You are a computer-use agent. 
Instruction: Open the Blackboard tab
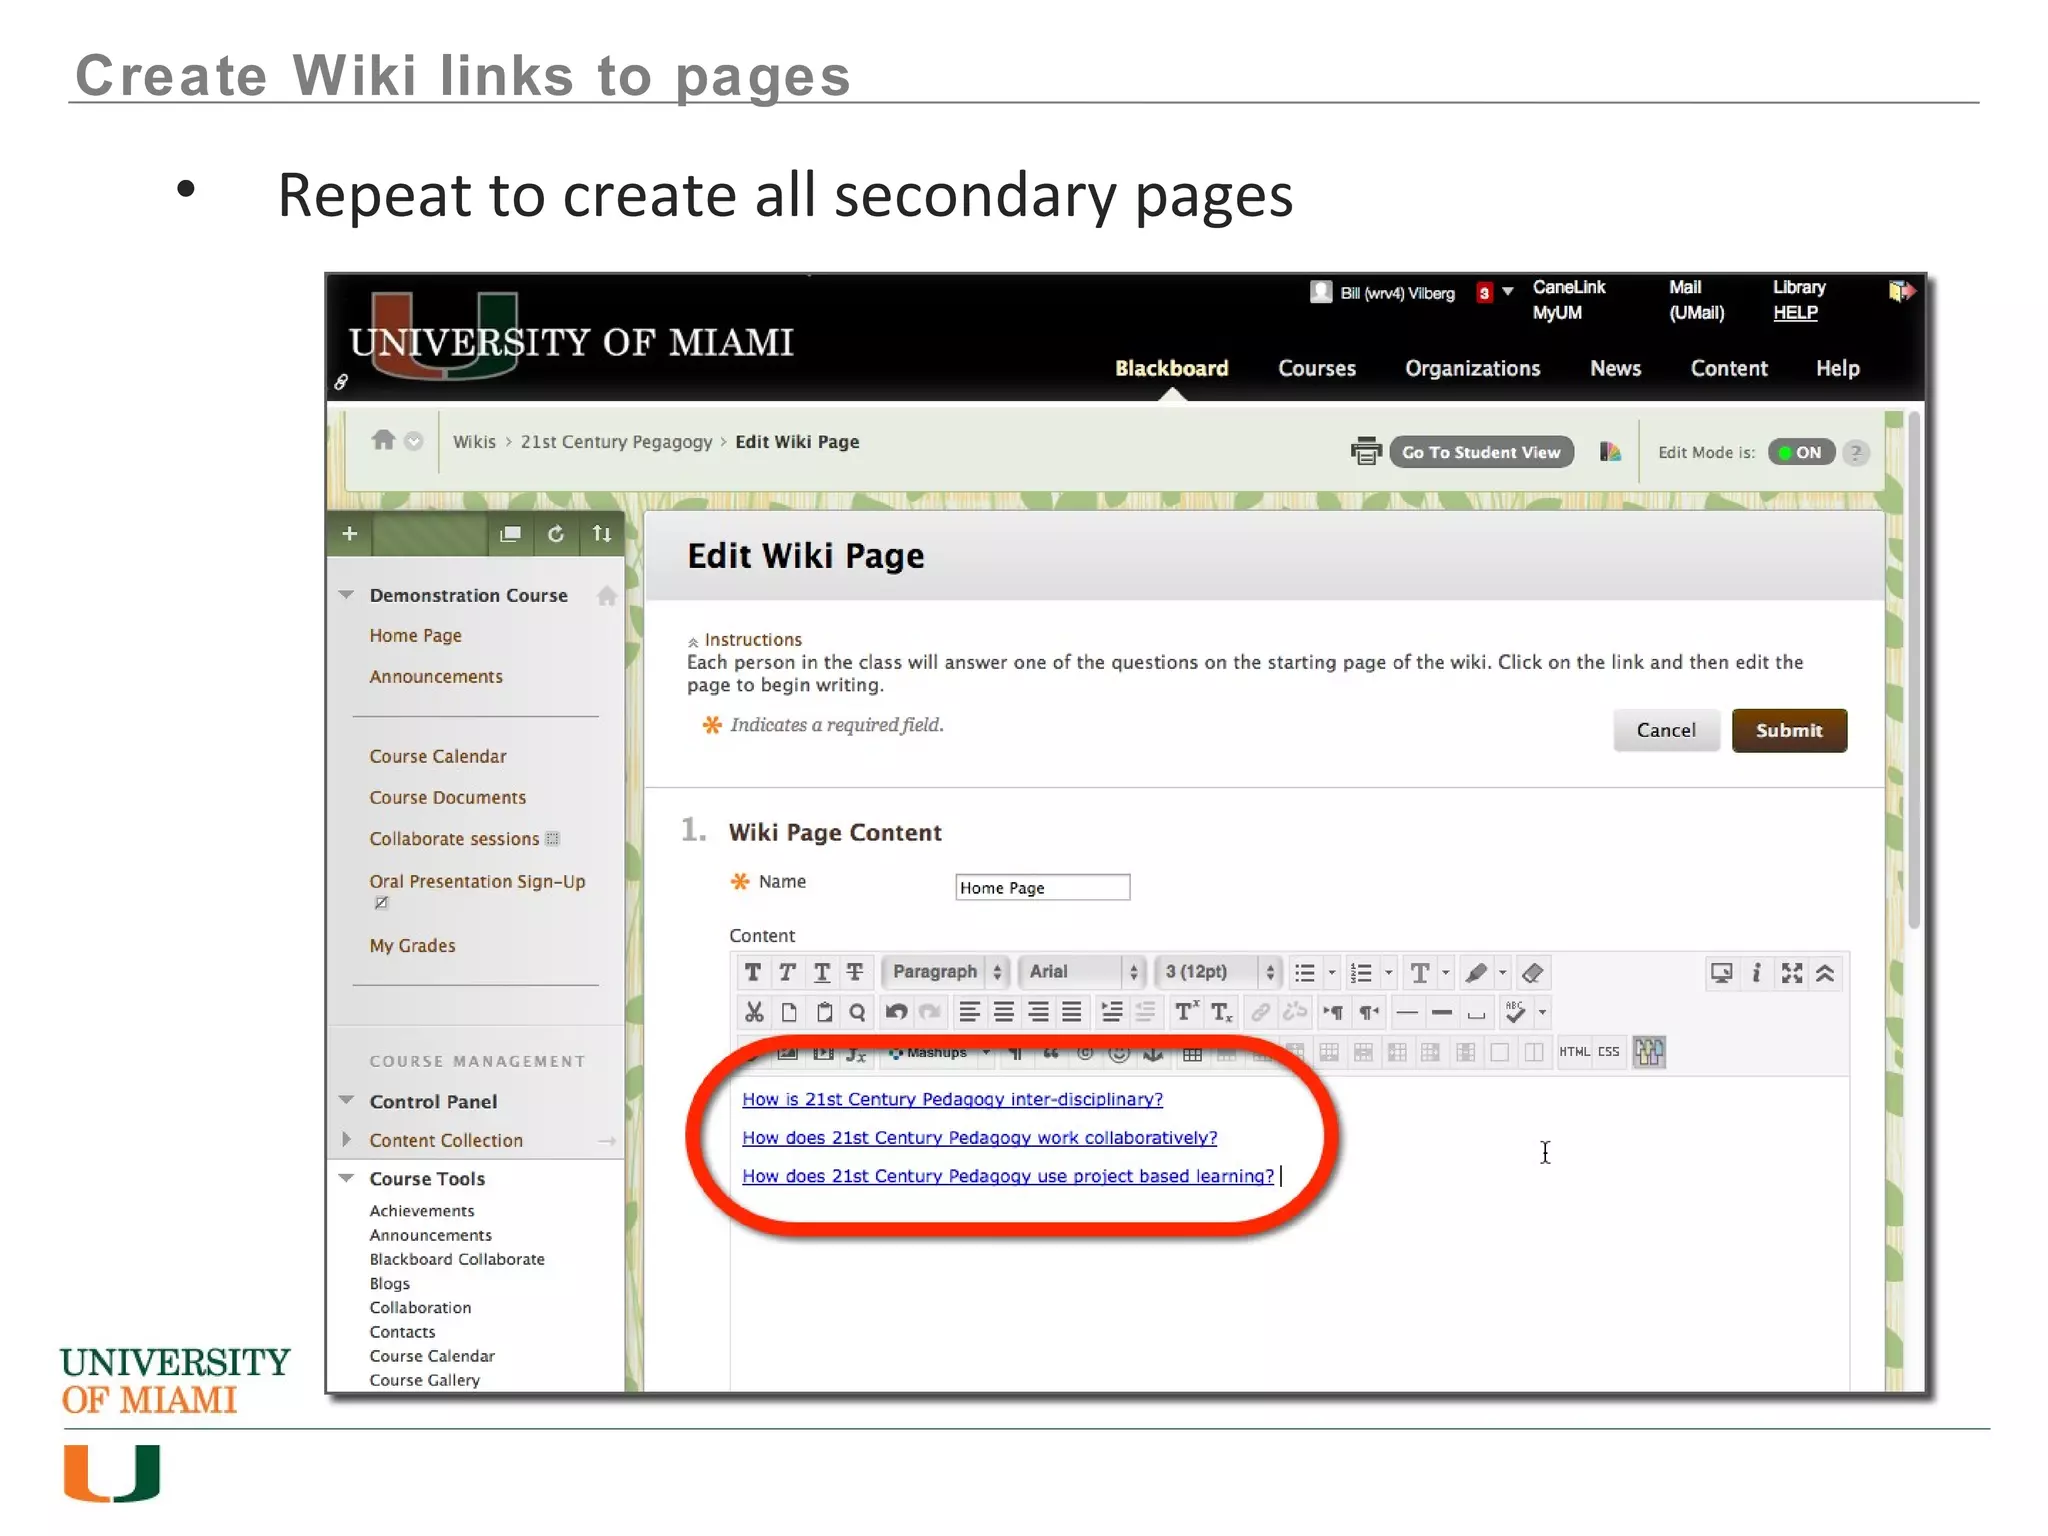(1171, 368)
